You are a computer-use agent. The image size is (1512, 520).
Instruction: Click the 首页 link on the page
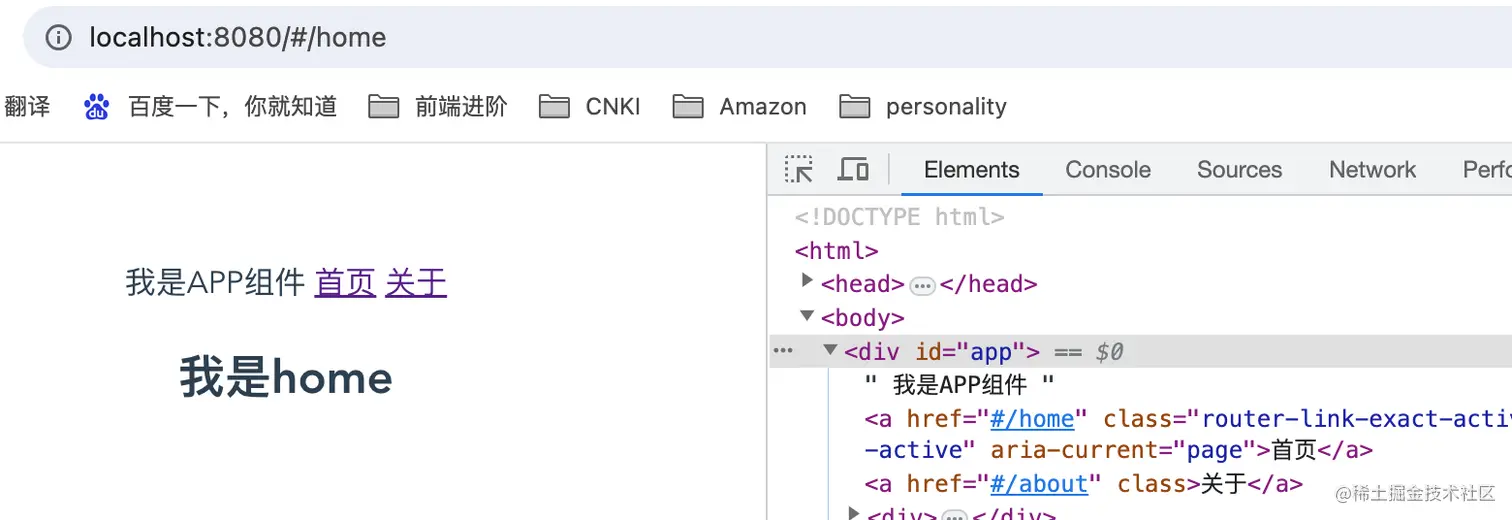[x=345, y=283]
